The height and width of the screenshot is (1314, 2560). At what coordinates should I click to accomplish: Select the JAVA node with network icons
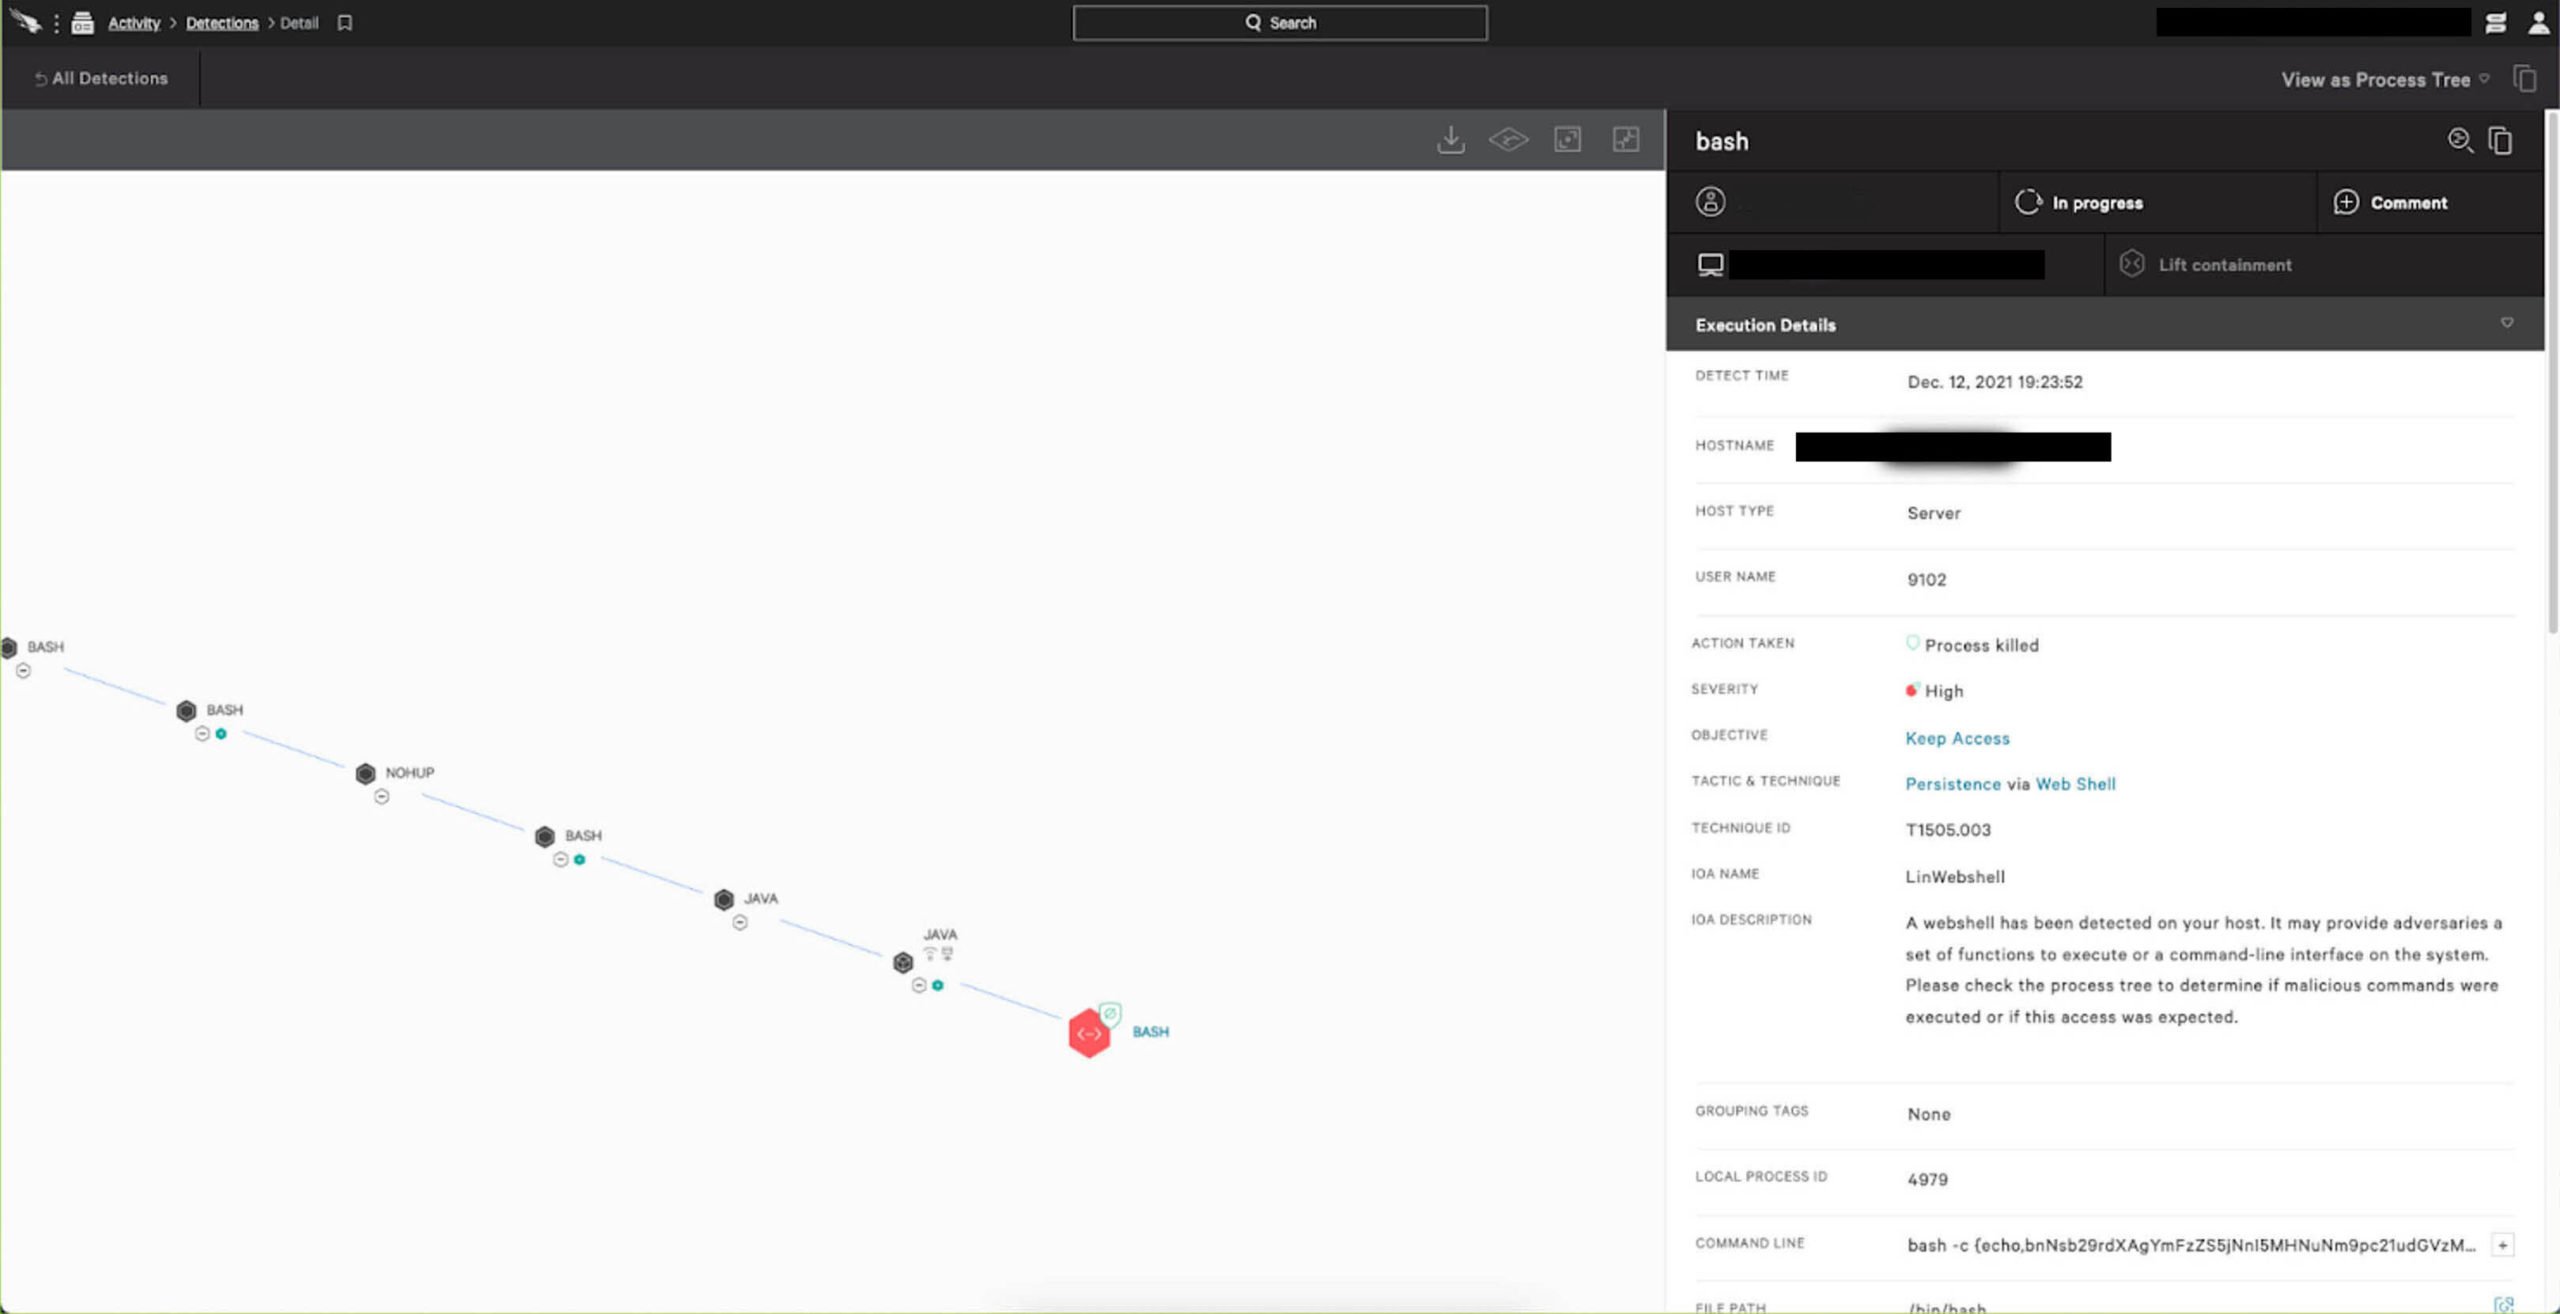tap(903, 962)
